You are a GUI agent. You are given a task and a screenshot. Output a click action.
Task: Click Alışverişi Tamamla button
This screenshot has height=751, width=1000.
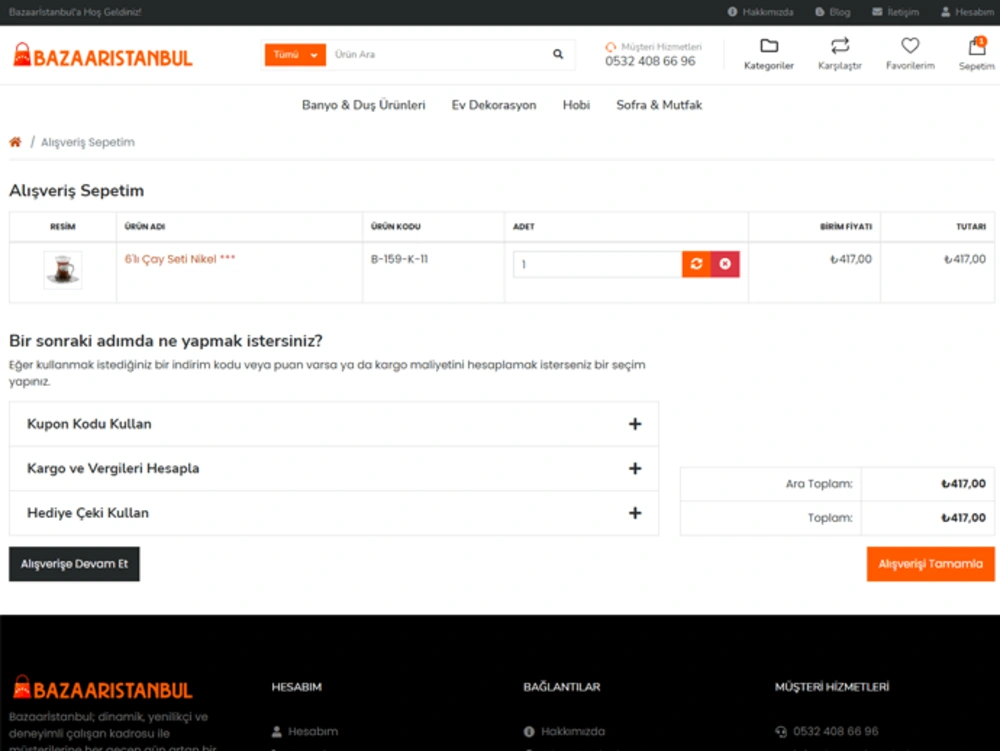click(930, 564)
